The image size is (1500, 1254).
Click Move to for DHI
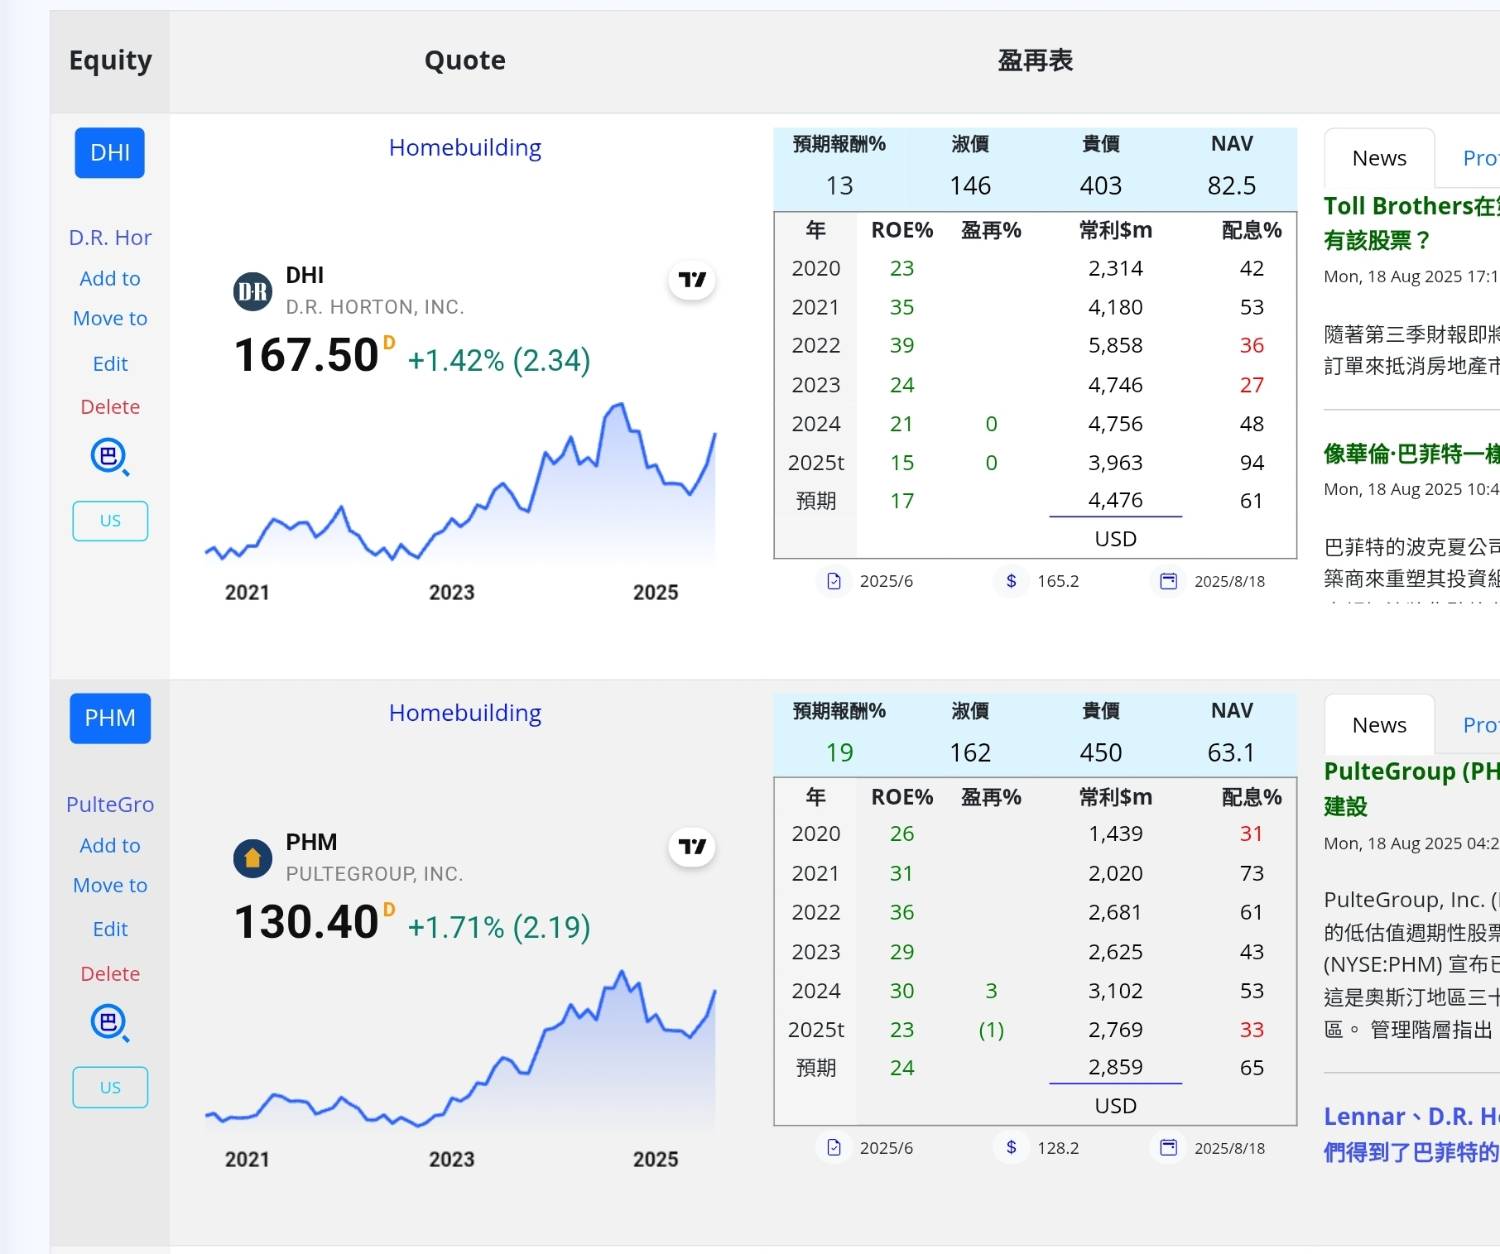(x=110, y=319)
